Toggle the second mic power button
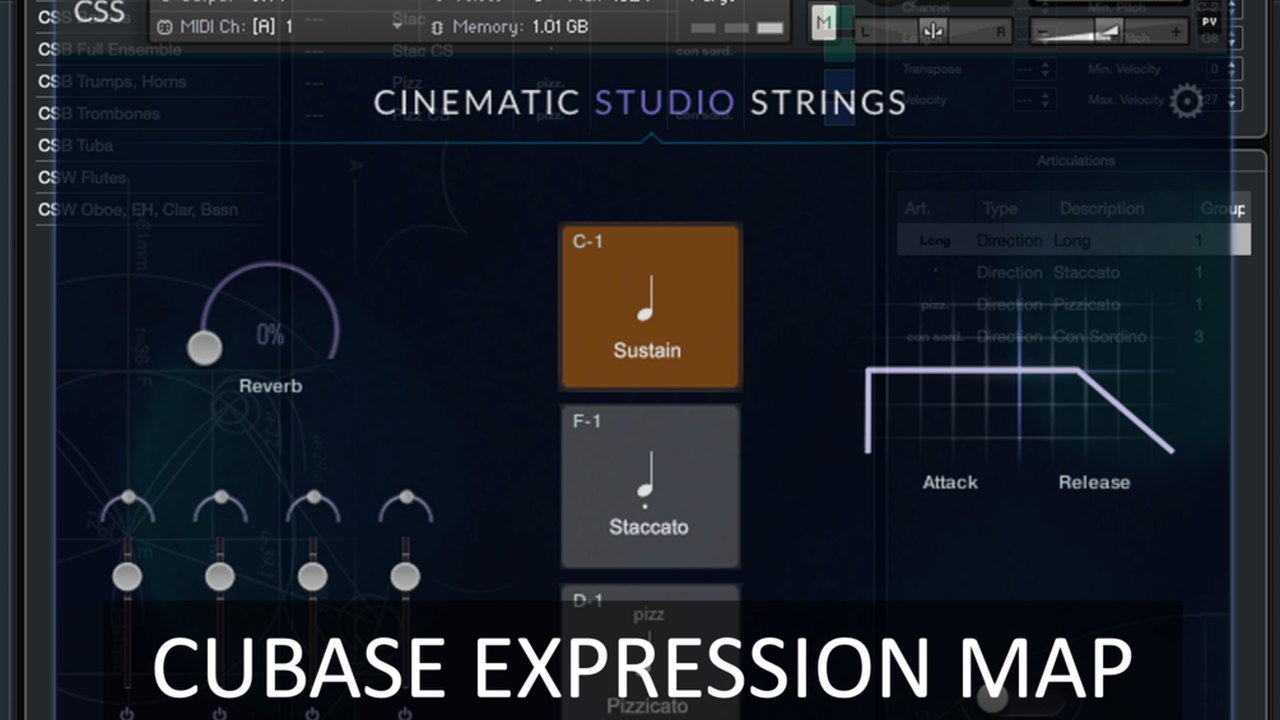 (220, 713)
